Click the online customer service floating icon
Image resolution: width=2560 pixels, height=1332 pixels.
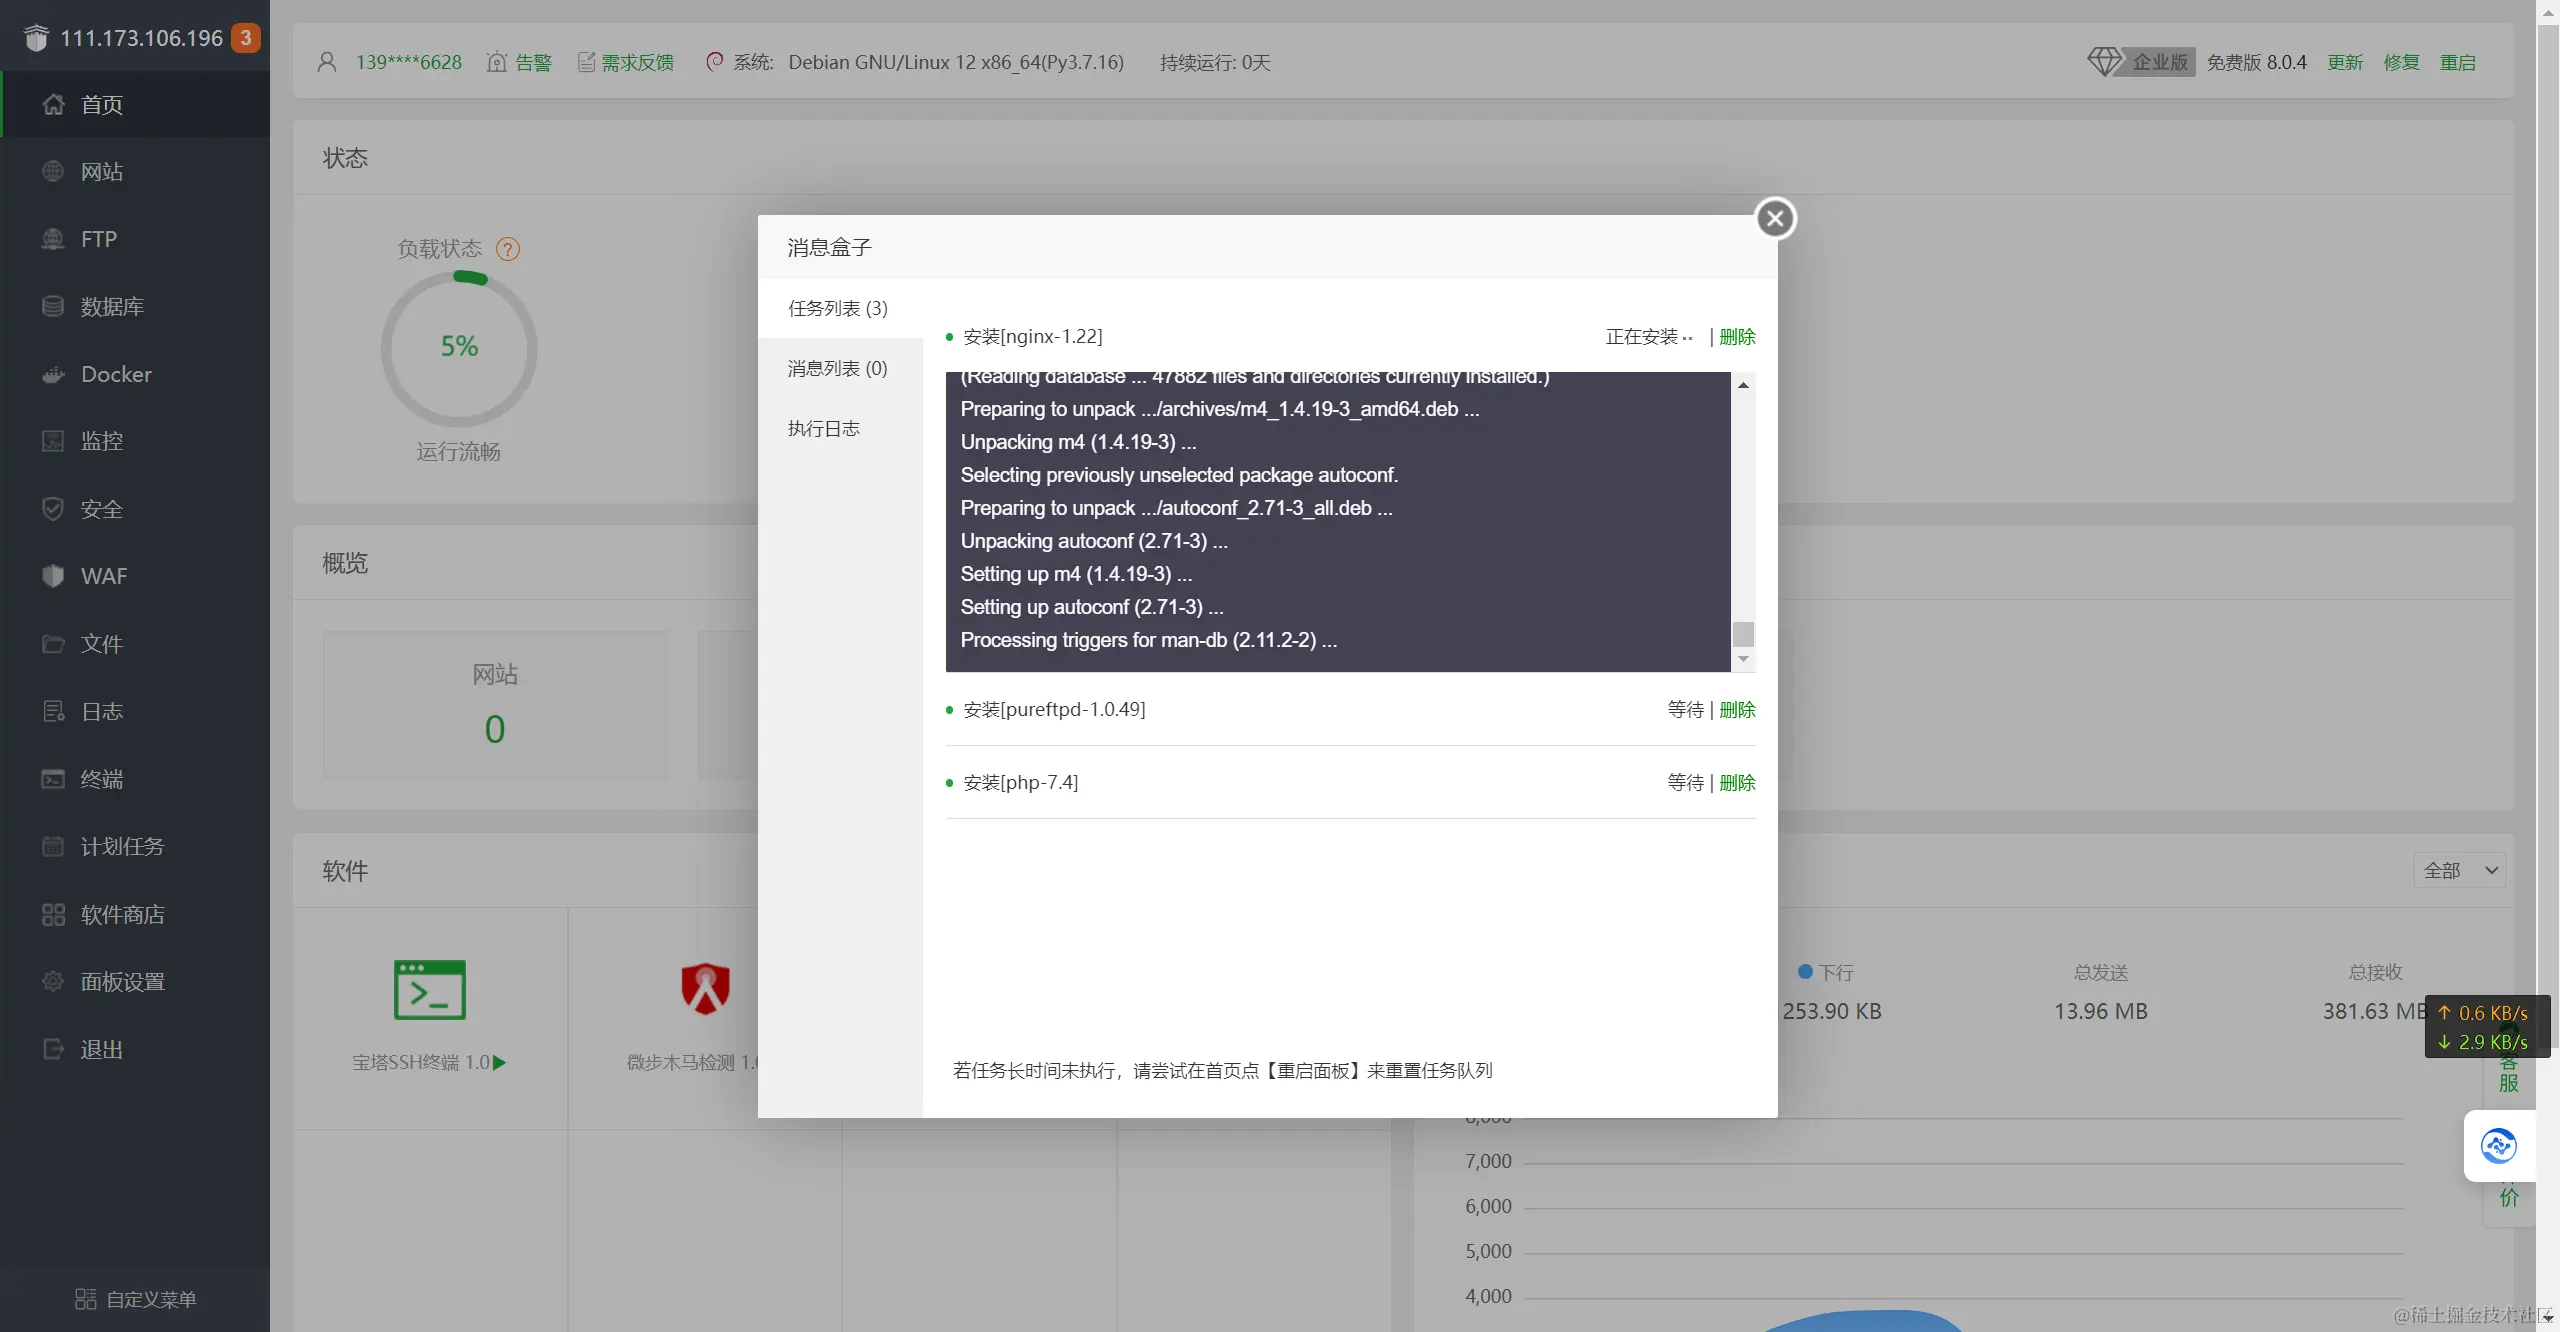2498,1145
